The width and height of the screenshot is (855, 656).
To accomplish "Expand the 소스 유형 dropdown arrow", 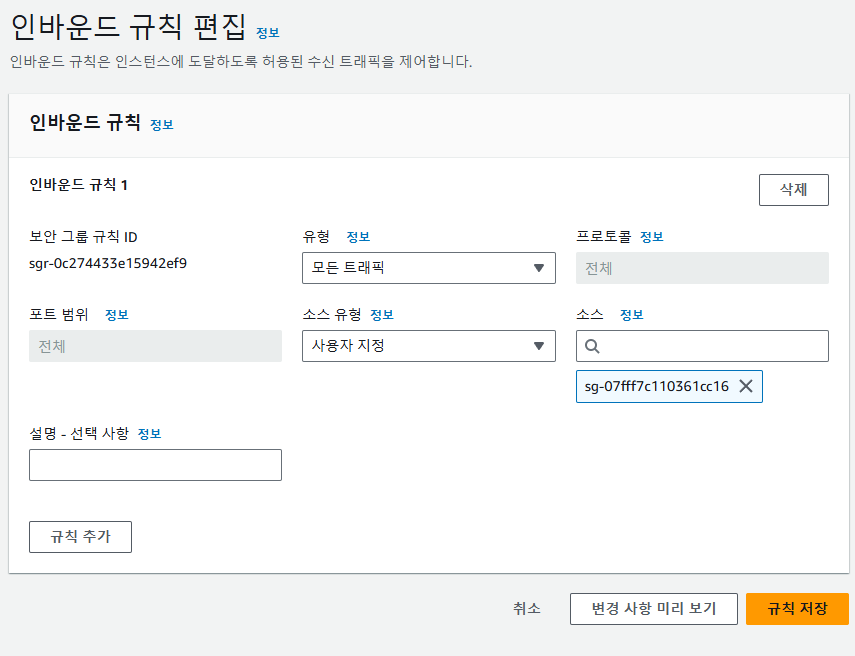I will pyautogui.click(x=539, y=346).
